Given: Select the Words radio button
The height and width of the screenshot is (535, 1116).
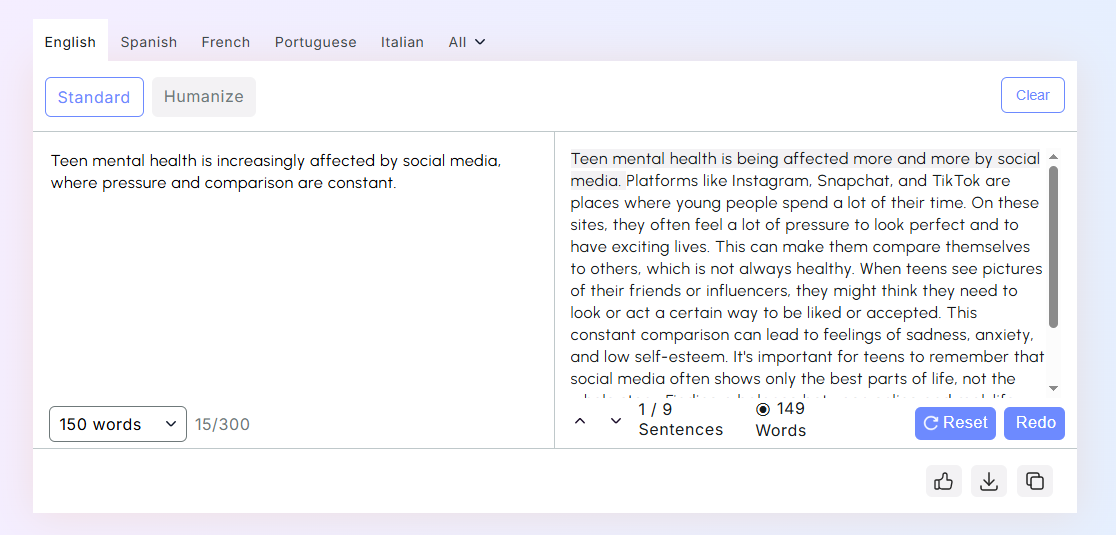Looking at the screenshot, I should [763, 409].
